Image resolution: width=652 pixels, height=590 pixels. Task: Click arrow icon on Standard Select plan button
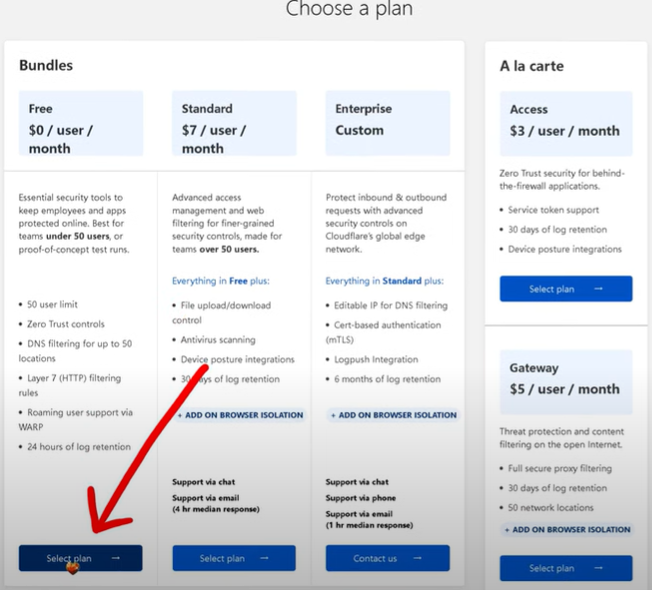[x=264, y=558]
